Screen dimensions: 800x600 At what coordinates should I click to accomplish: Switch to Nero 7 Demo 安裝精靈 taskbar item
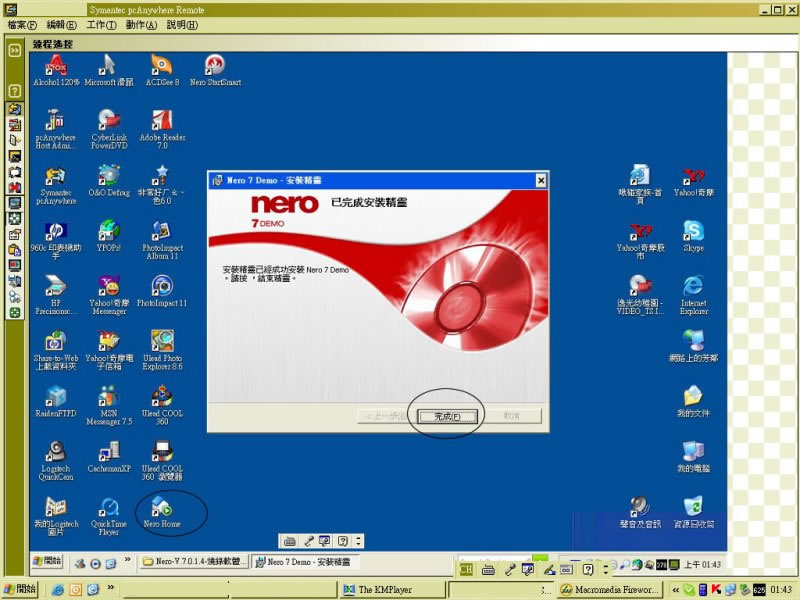(305, 562)
